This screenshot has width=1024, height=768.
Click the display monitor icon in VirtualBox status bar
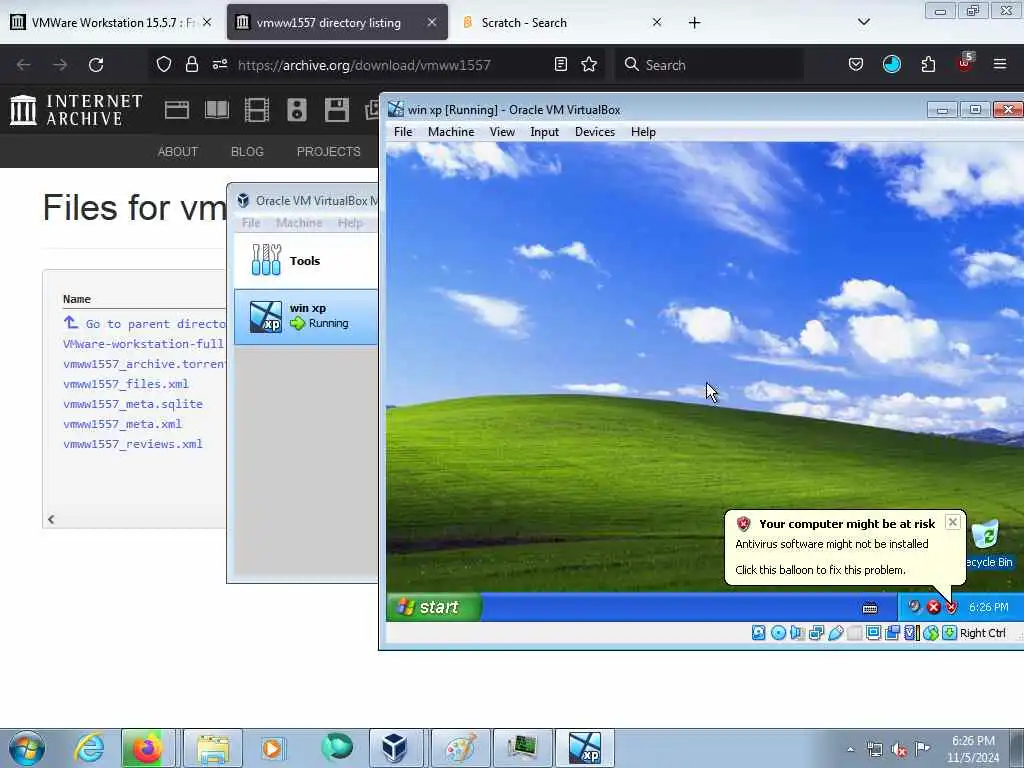point(873,633)
